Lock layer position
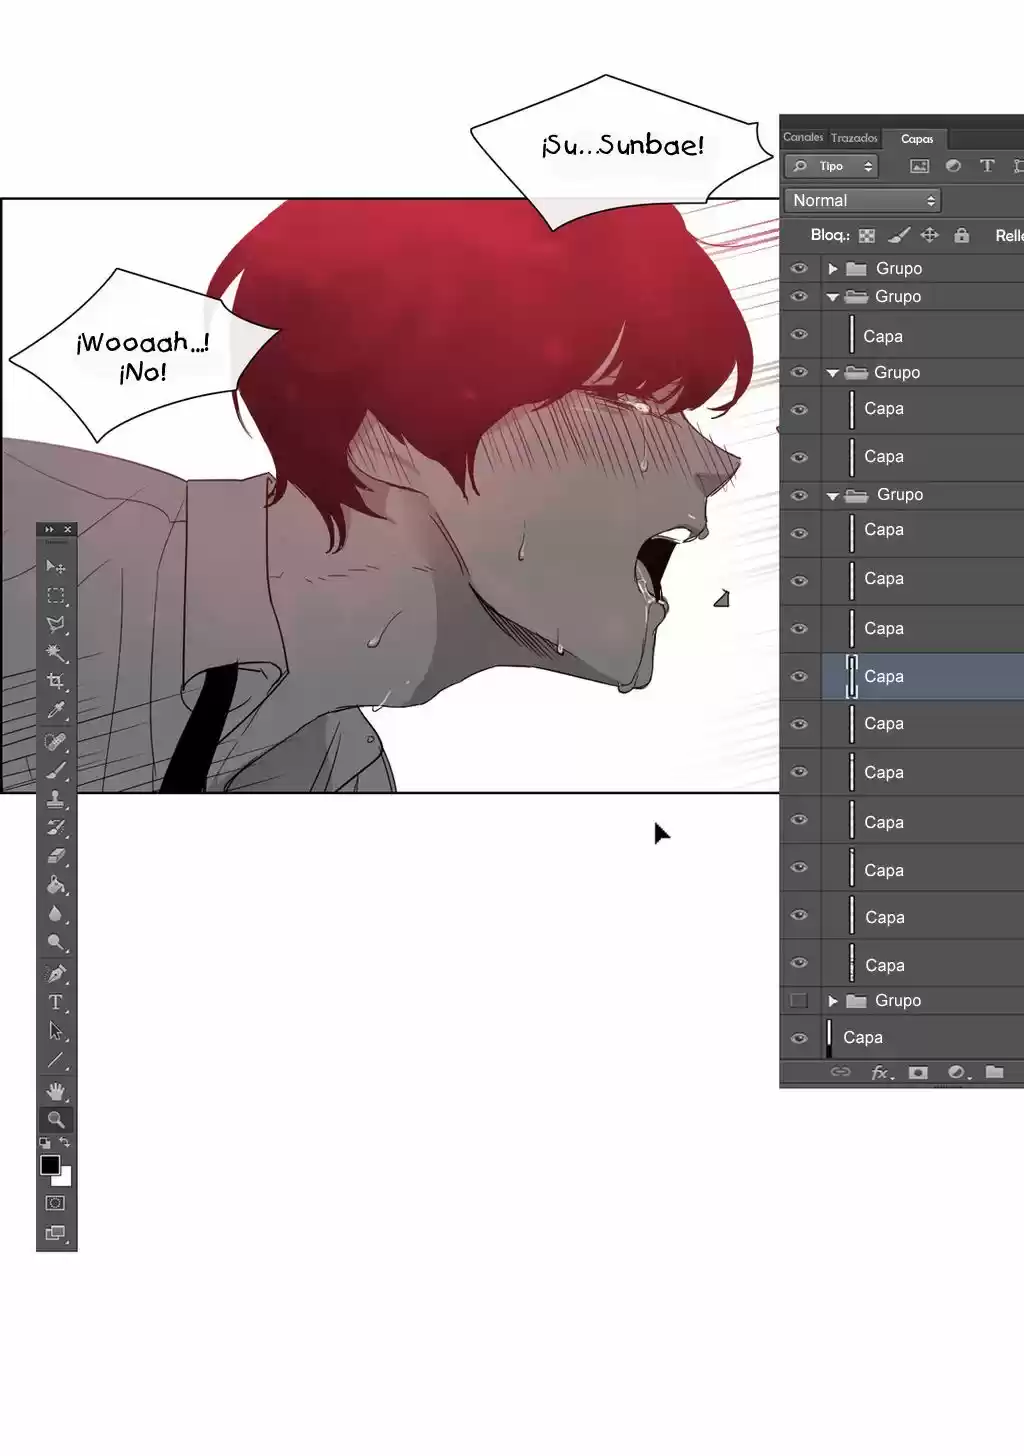This screenshot has width=1024, height=1456. tap(930, 235)
